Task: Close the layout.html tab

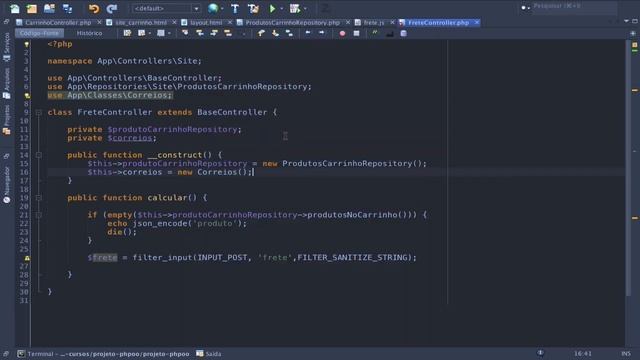Action: (230, 22)
